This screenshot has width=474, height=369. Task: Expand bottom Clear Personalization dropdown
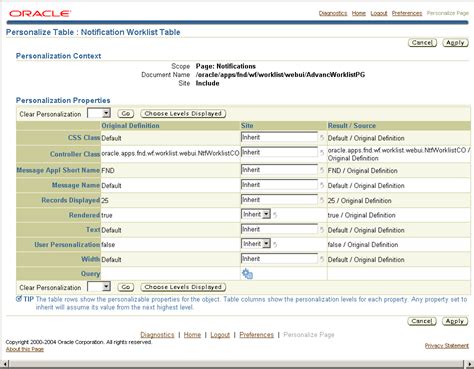tap(99, 287)
